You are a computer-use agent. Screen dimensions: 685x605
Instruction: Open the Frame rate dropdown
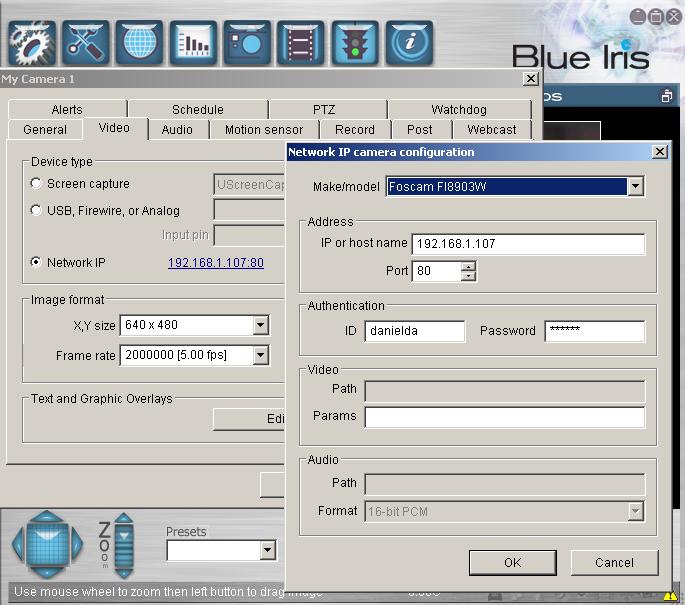(260, 355)
